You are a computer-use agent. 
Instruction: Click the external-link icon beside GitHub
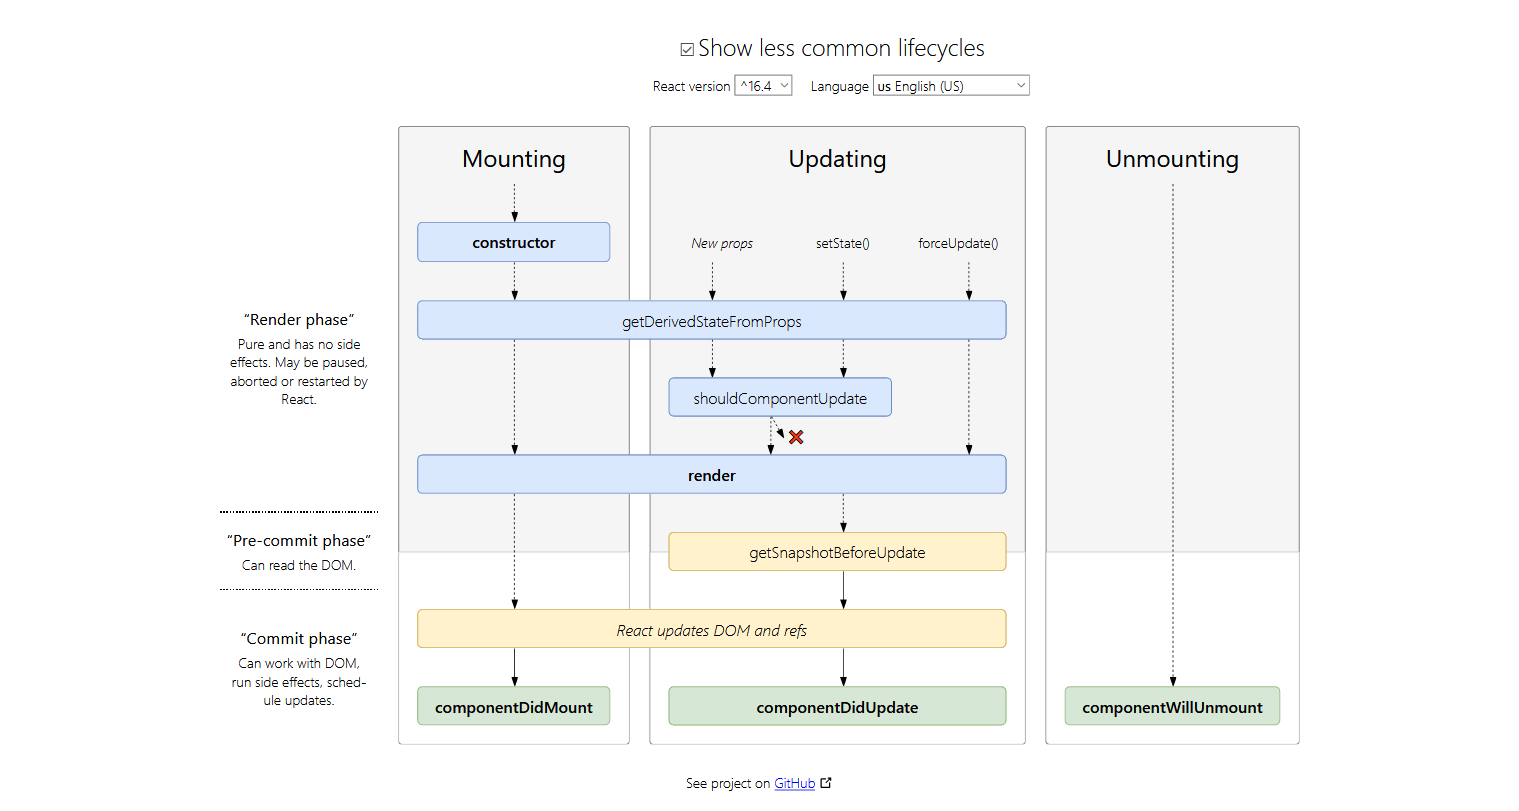click(827, 782)
